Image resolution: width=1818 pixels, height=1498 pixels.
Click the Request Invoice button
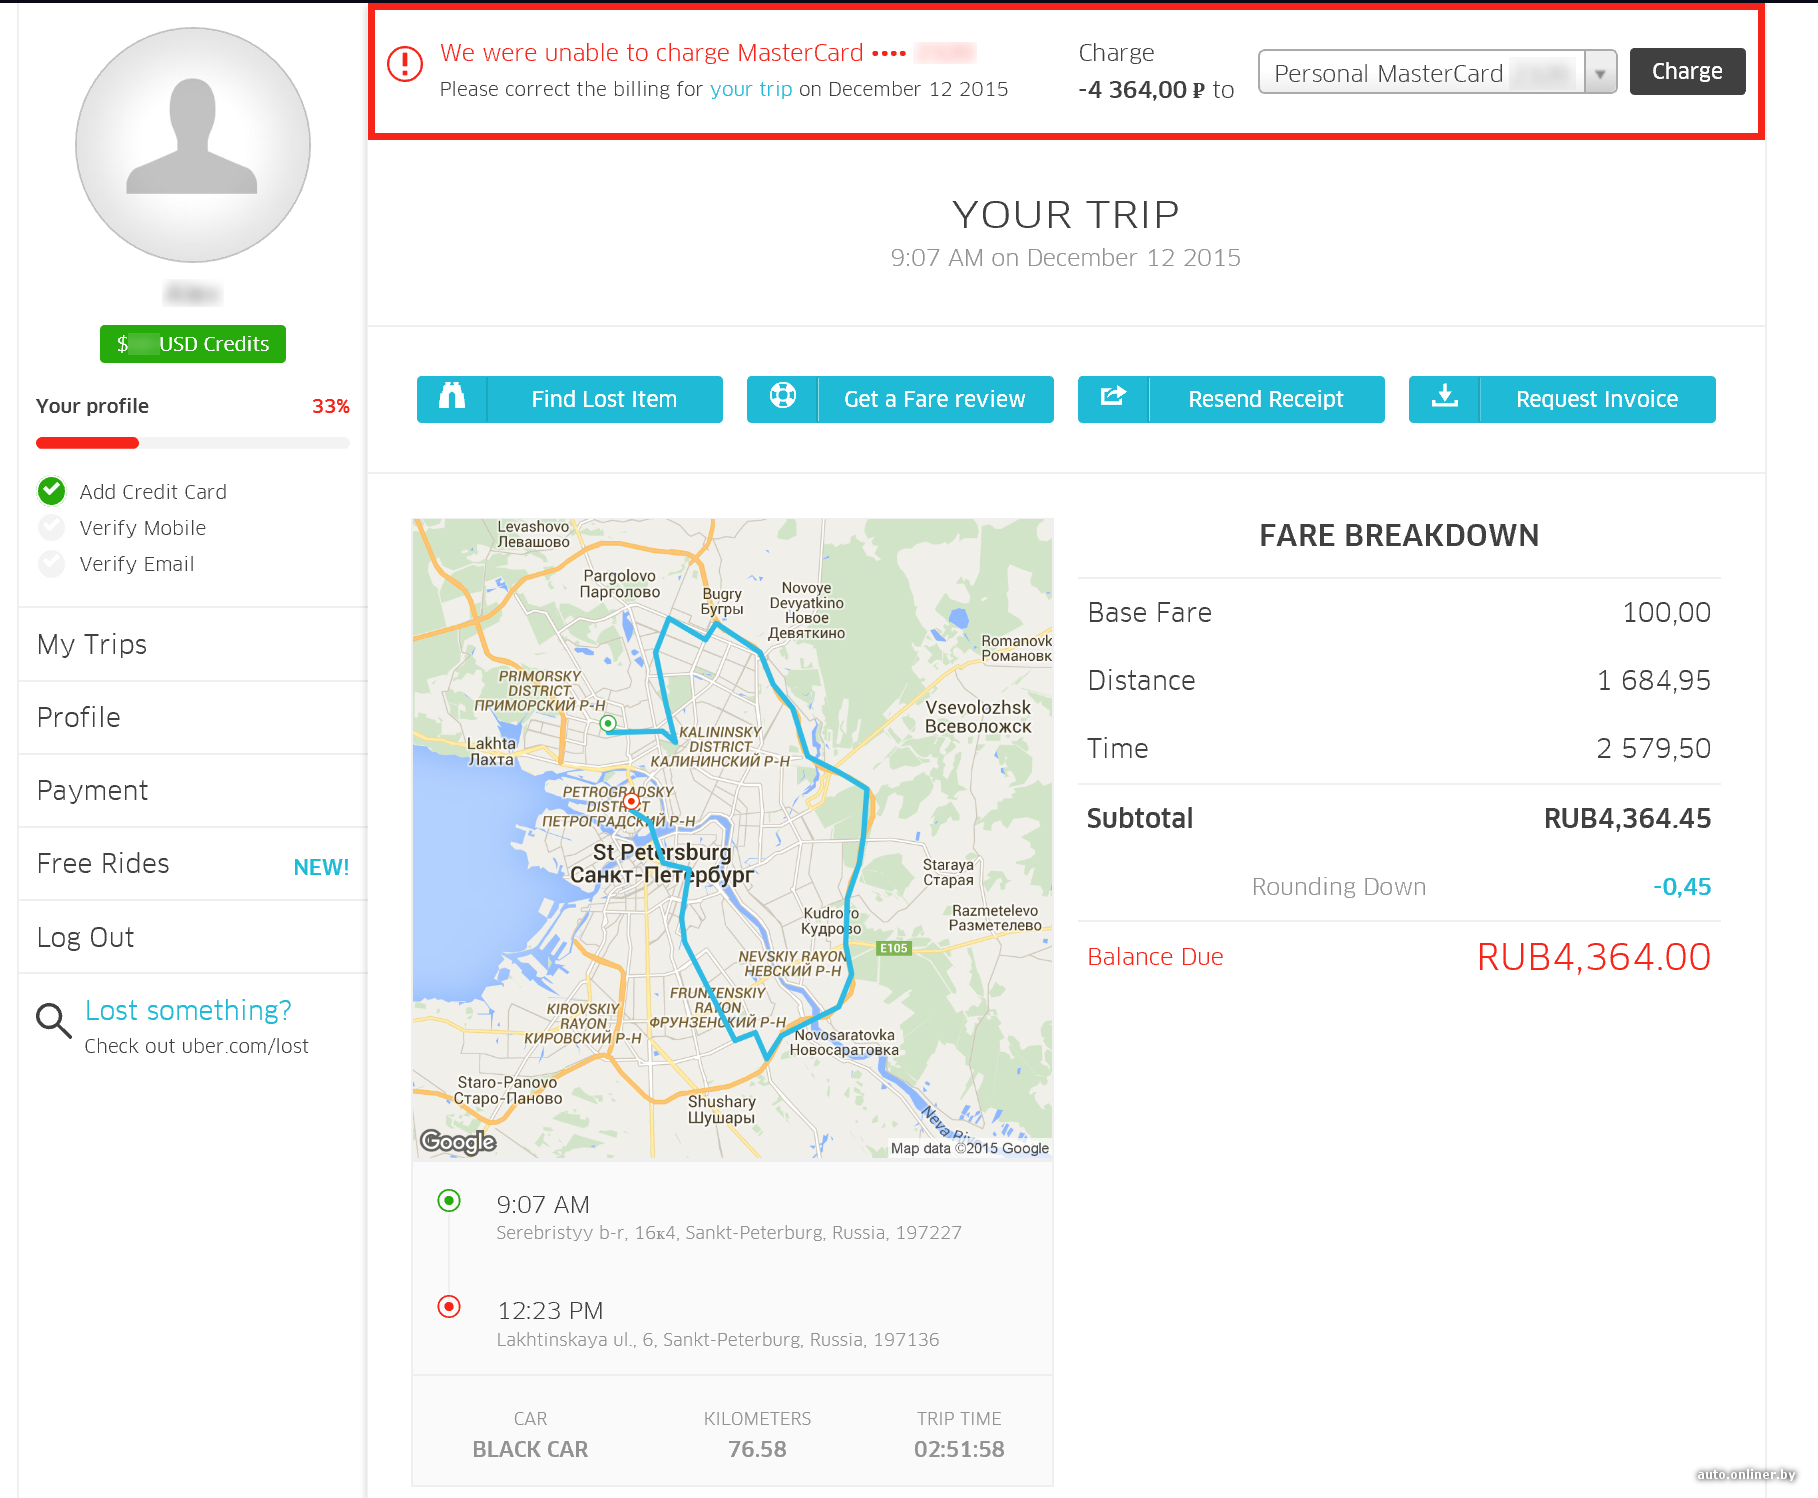click(1562, 399)
